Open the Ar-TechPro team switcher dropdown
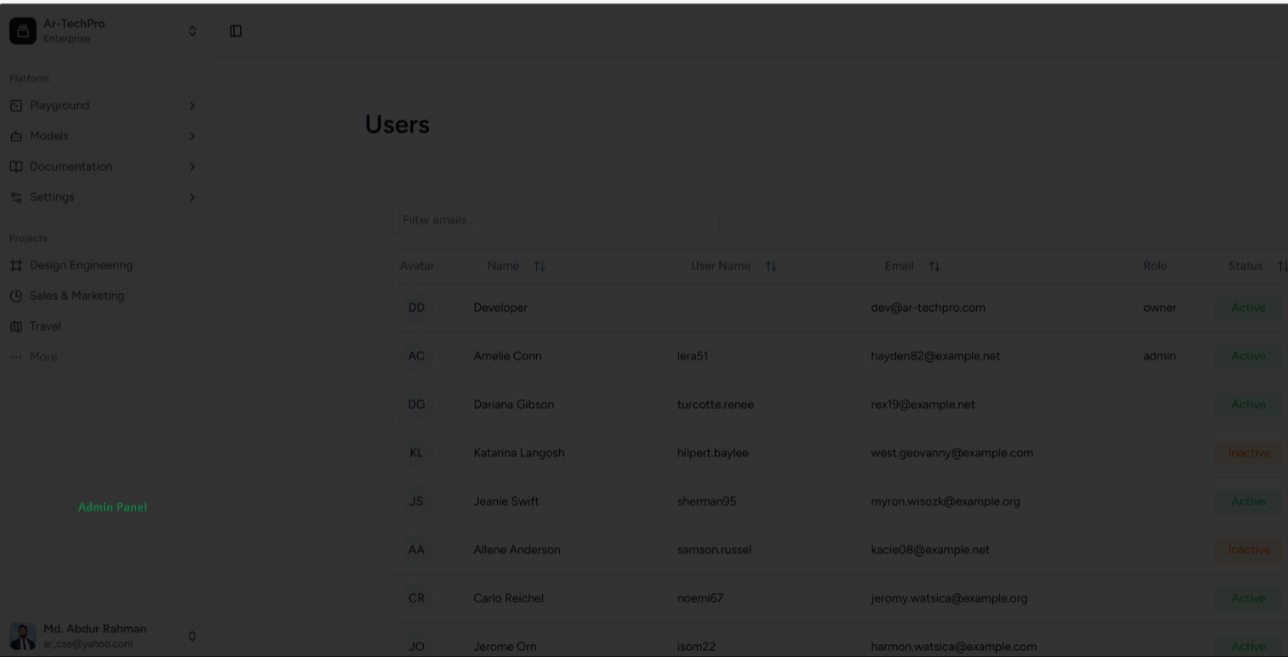1288x657 pixels. pyautogui.click(x=192, y=31)
